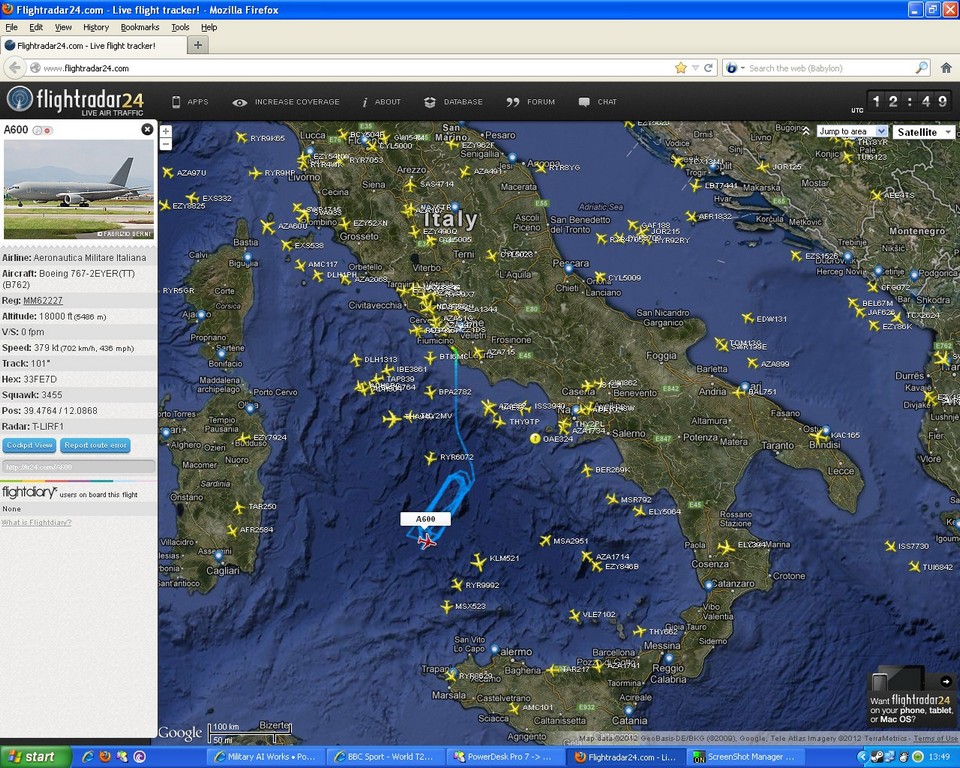Click the map zoom out minus button
960x768 pixels.
pos(166,144)
